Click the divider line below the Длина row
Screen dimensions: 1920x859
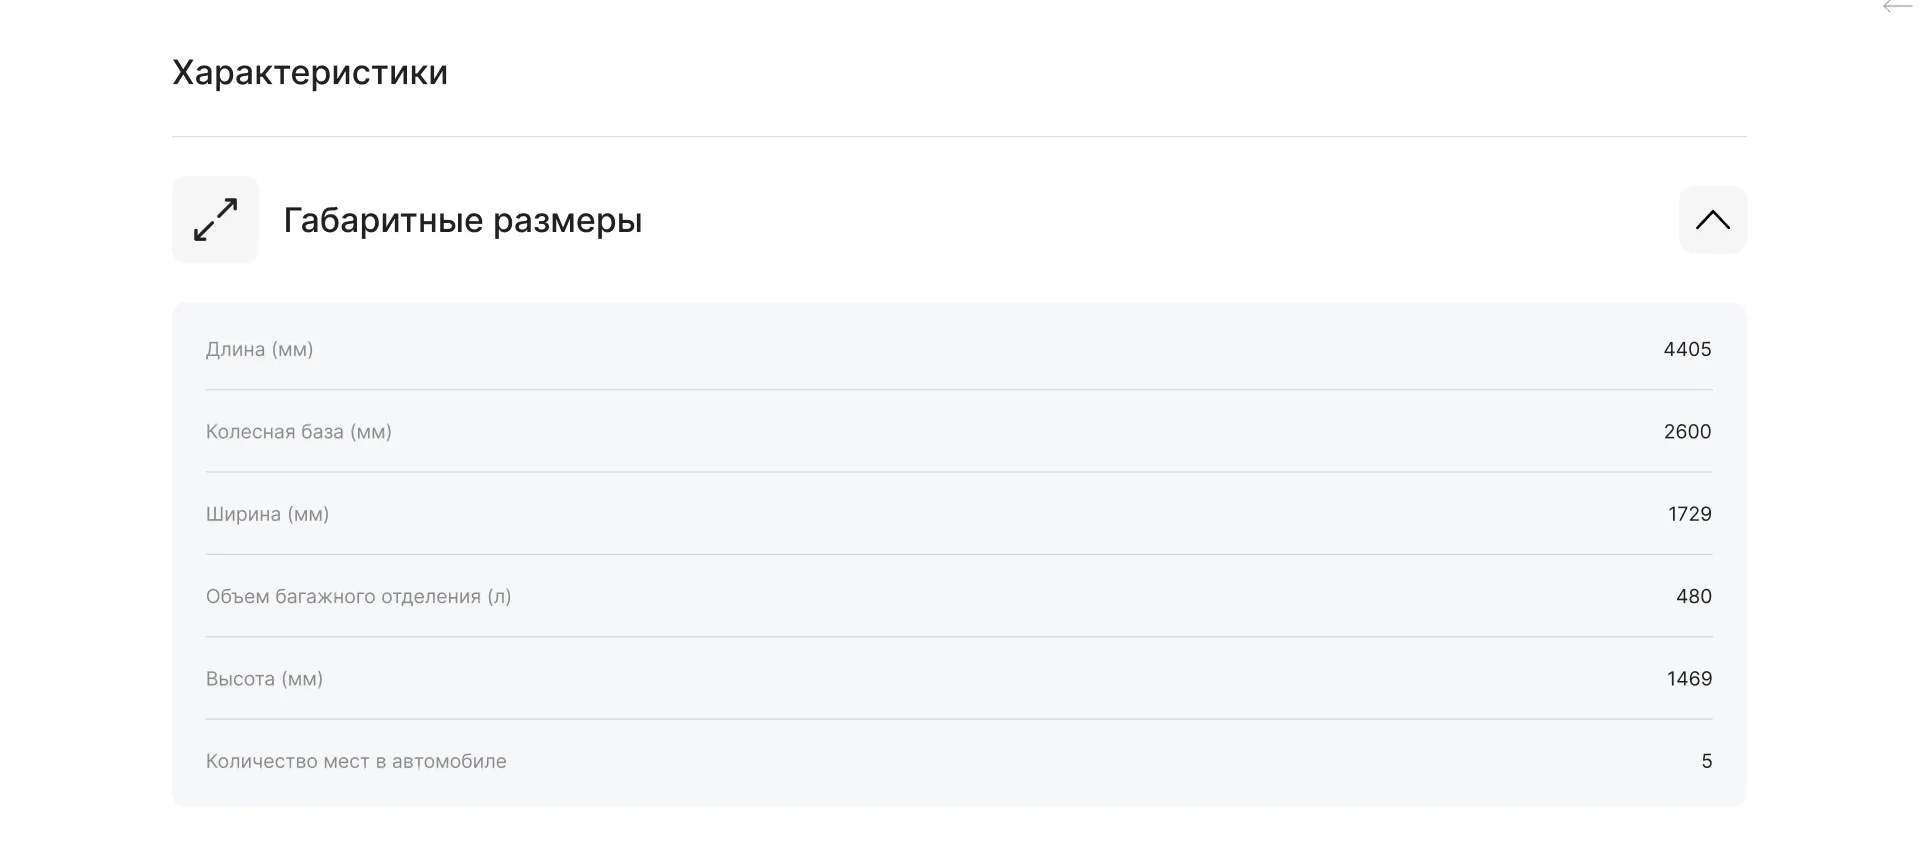[959, 389]
